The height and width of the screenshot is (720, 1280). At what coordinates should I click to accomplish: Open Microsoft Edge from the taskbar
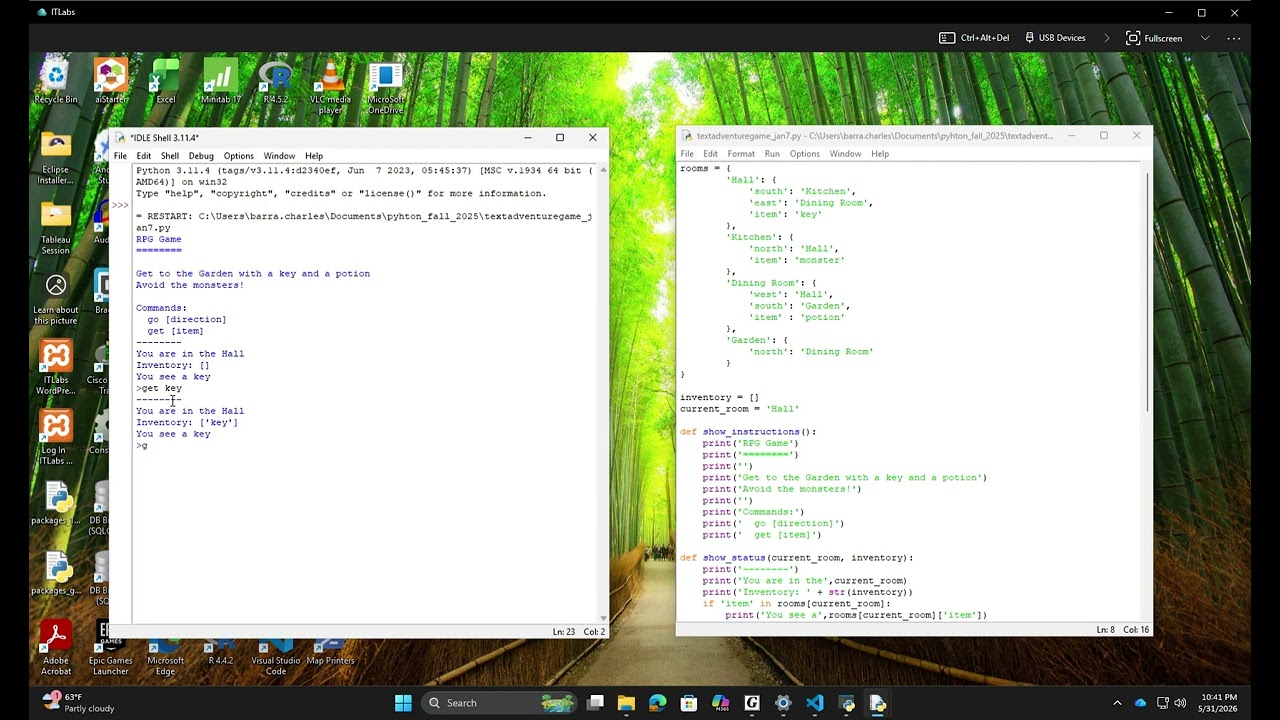(657, 703)
